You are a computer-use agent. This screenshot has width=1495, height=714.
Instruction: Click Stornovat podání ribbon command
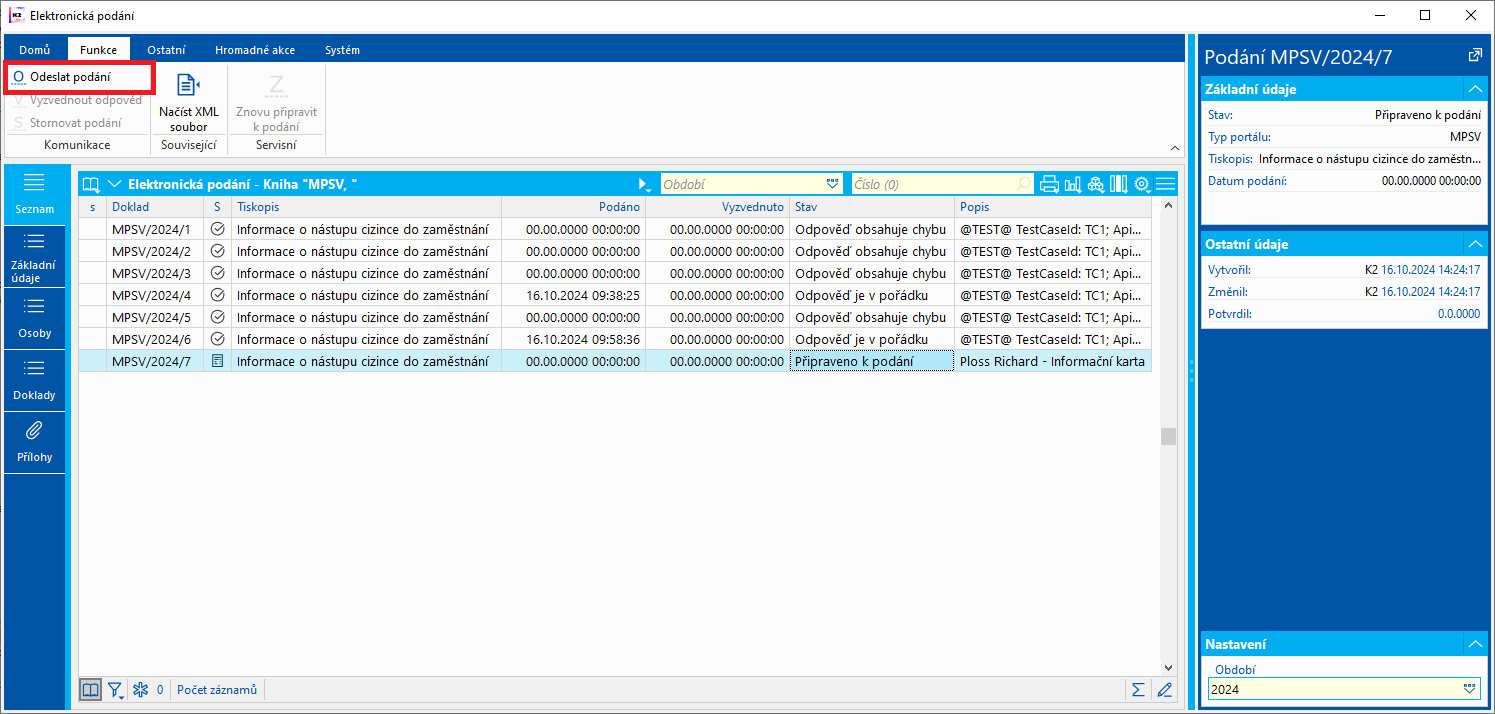point(68,123)
